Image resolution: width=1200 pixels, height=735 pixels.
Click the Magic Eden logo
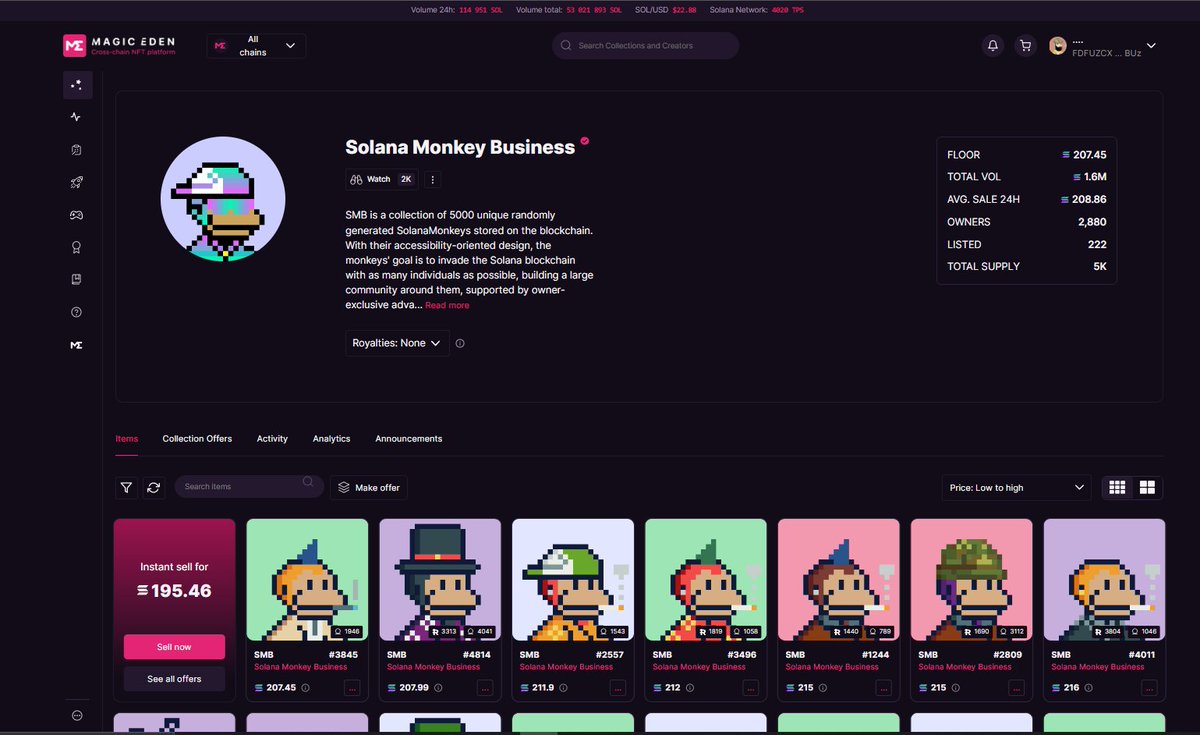coord(119,46)
